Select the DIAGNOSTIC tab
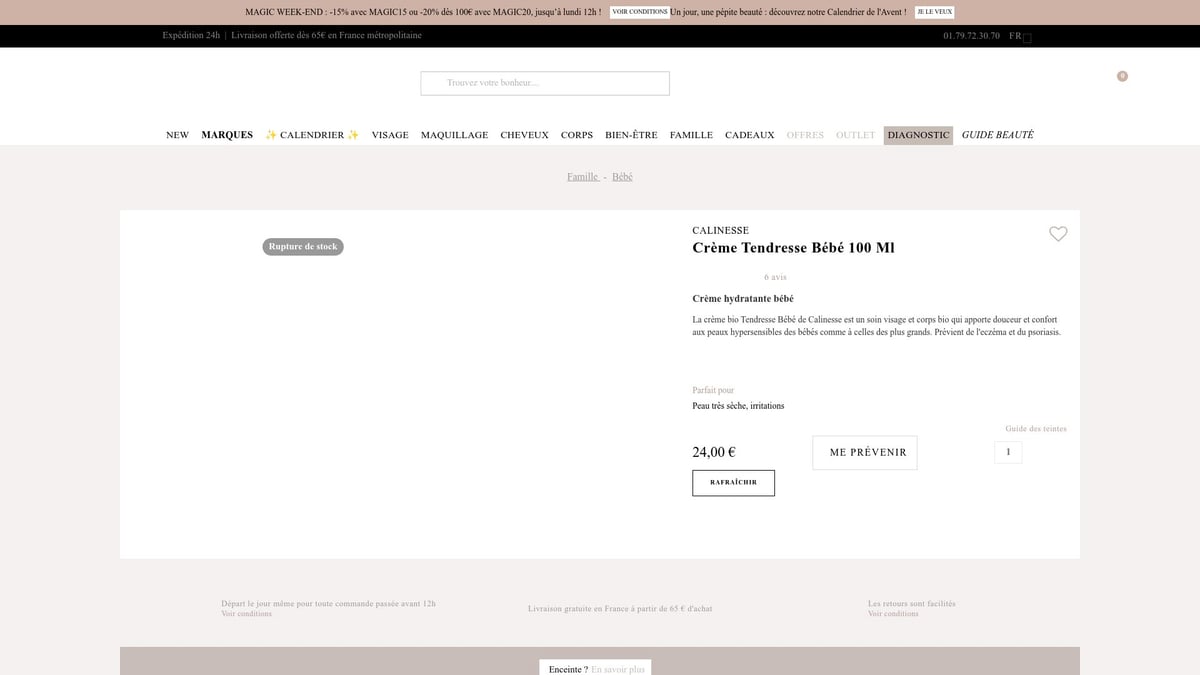This screenshot has height=675, width=1200. pos(918,135)
